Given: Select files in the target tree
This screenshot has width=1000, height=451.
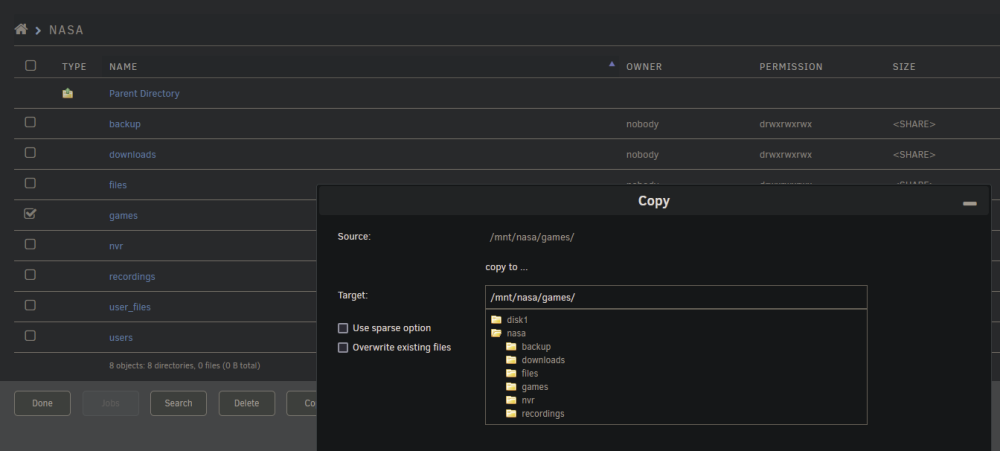Looking at the screenshot, I should coord(529,373).
